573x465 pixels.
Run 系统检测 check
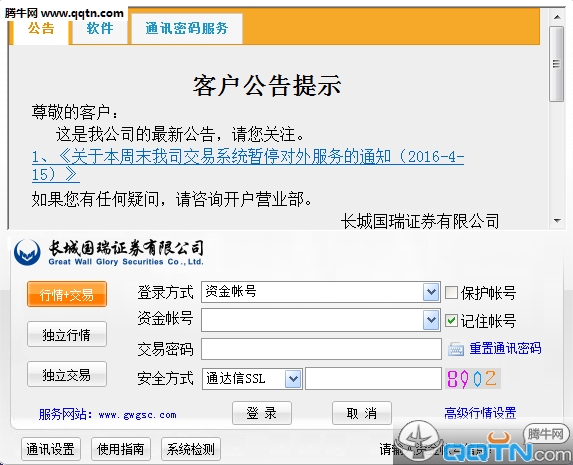[191, 449]
